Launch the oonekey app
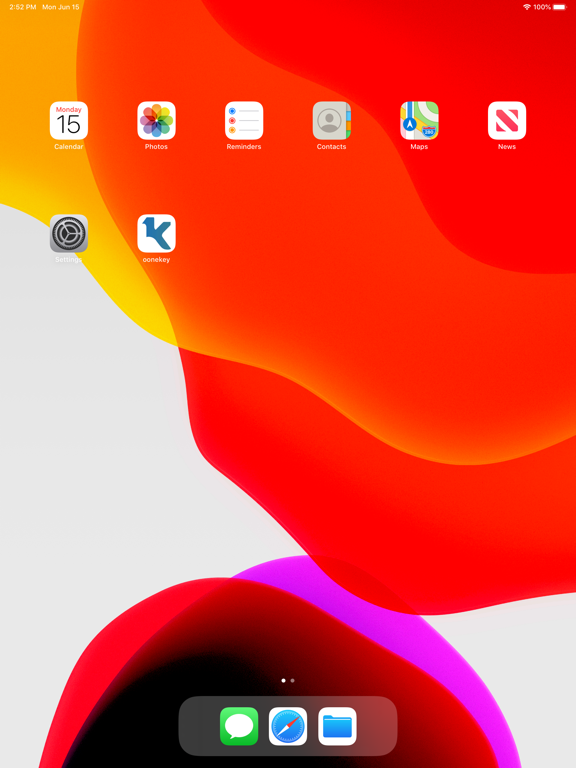 click(x=156, y=233)
